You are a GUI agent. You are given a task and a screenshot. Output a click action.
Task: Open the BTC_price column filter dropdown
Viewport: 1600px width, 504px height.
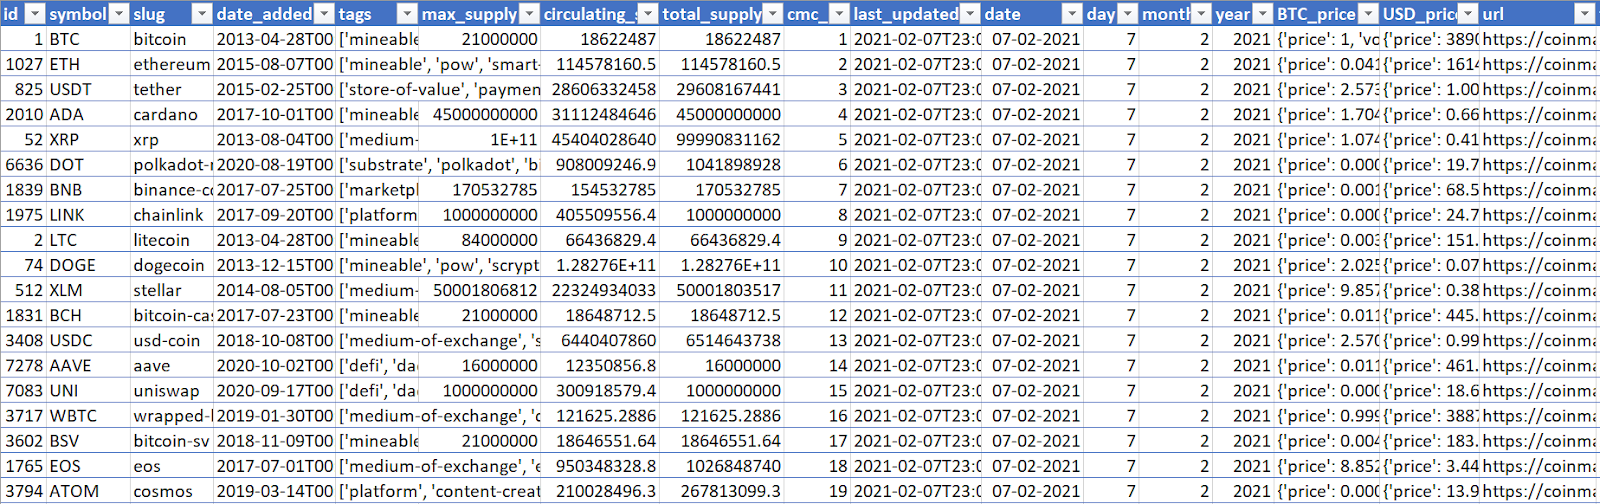pos(1368,14)
